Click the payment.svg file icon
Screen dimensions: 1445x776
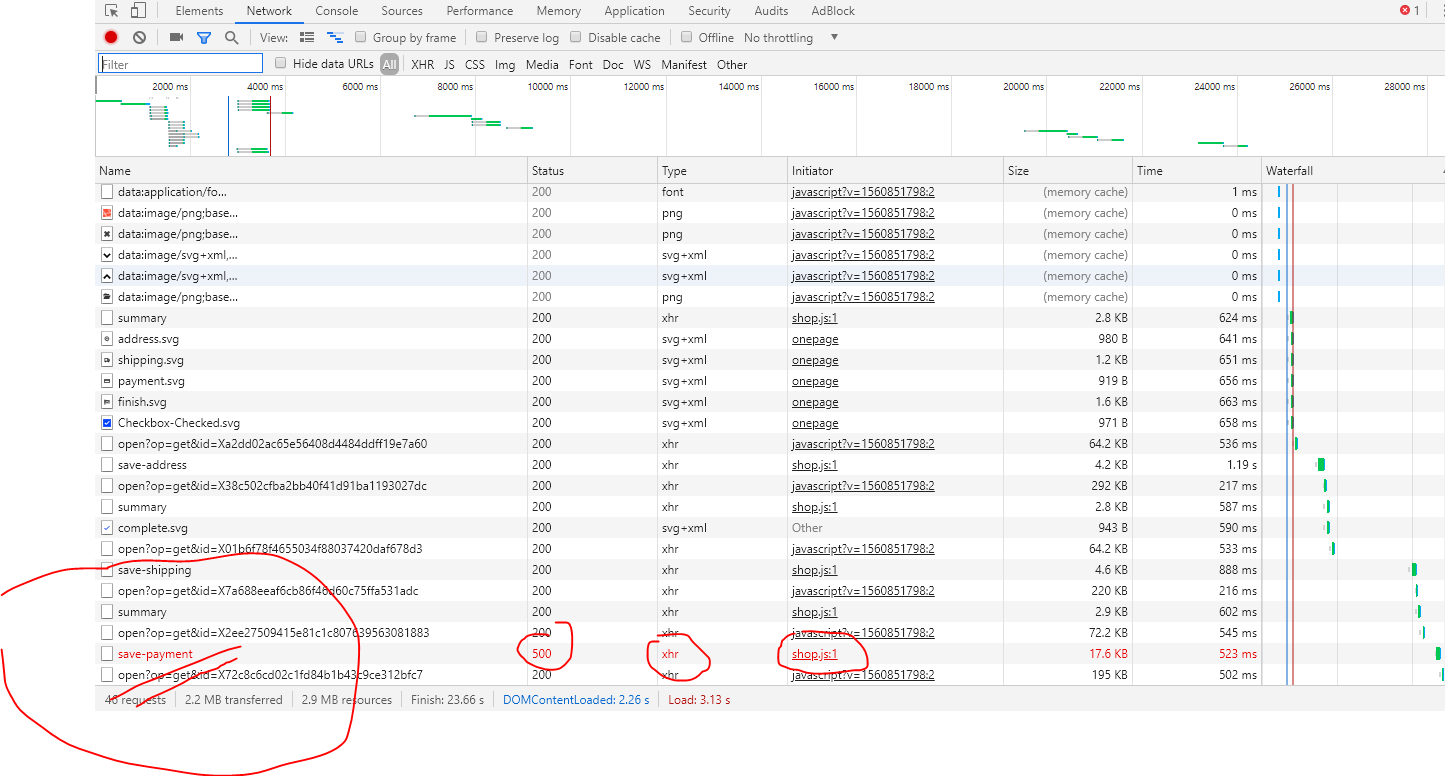click(107, 381)
